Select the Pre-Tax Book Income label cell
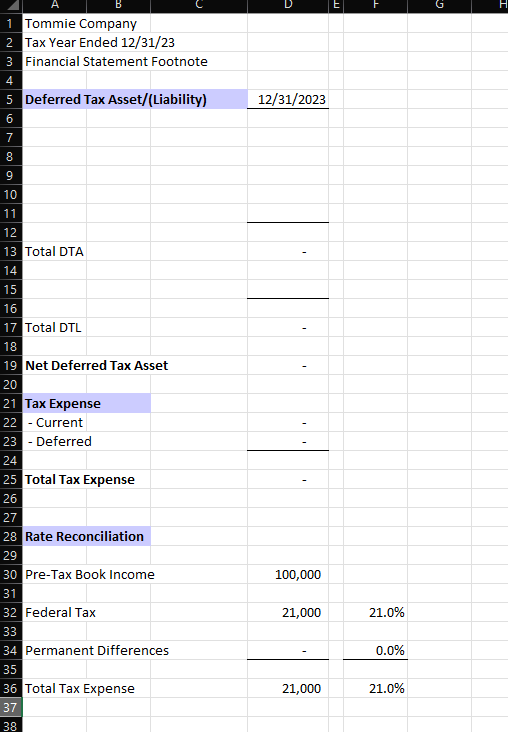Screen dimensions: 508x732 click(90, 575)
